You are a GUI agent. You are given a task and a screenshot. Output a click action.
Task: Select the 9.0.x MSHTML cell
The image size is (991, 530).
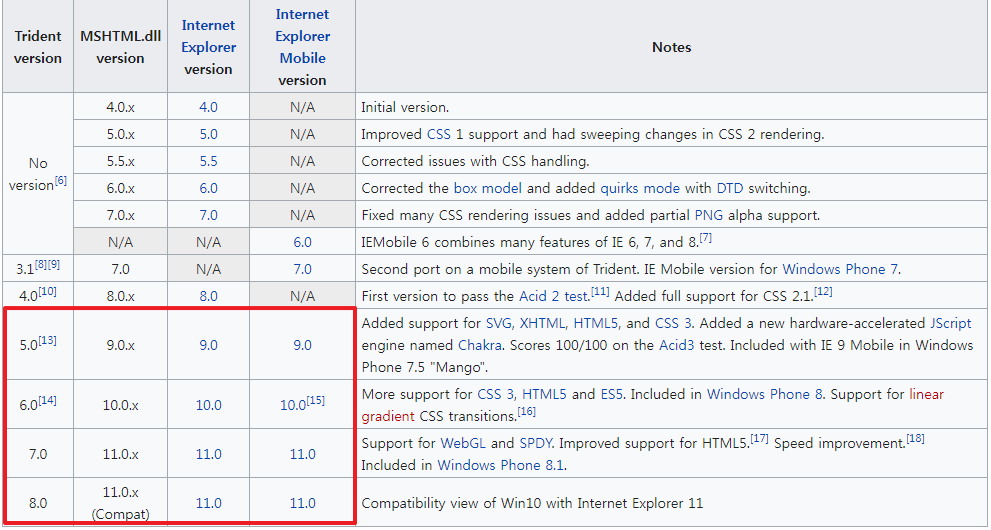pyautogui.click(x=120, y=346)
